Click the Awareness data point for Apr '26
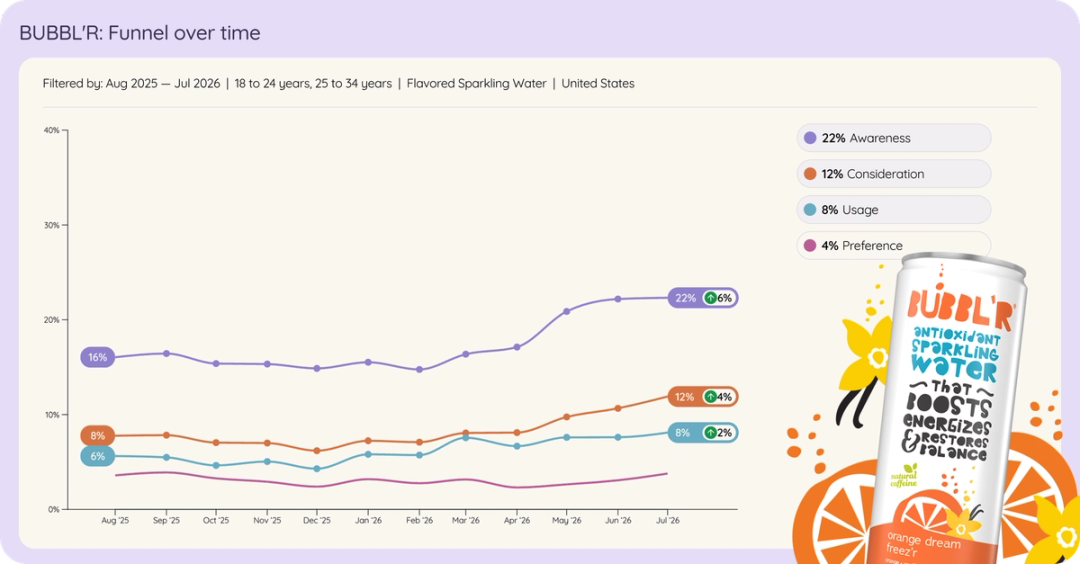 [x=517, y=347]
